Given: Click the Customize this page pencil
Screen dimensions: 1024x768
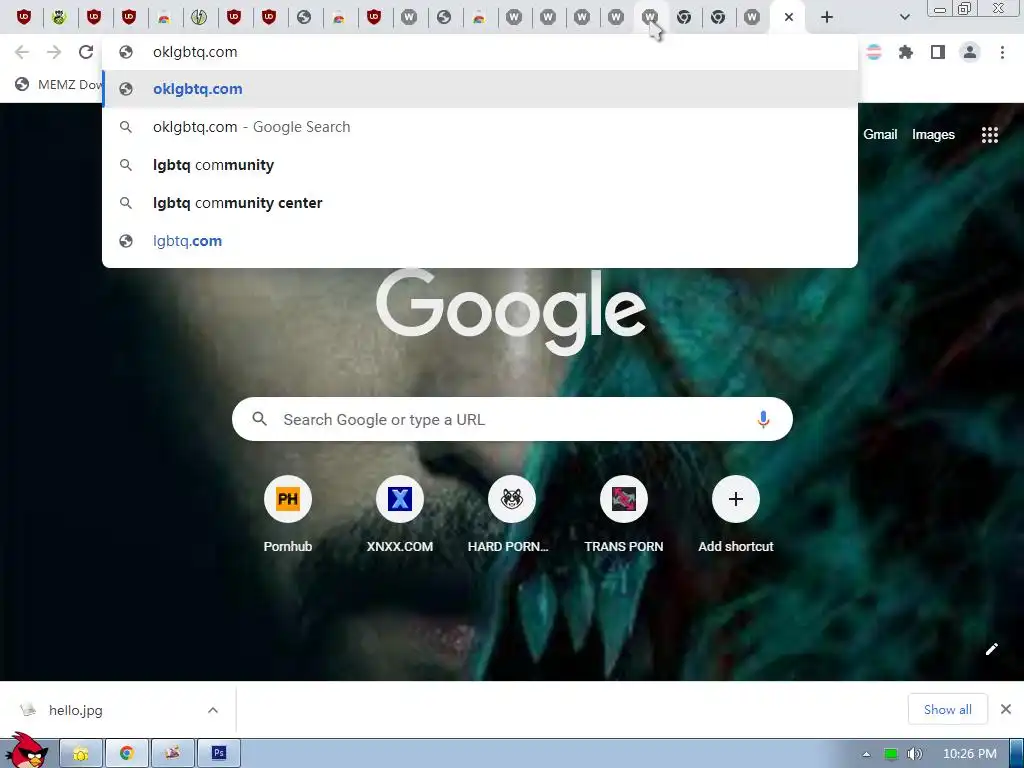Looking at the screenshot, I should 991,648.
